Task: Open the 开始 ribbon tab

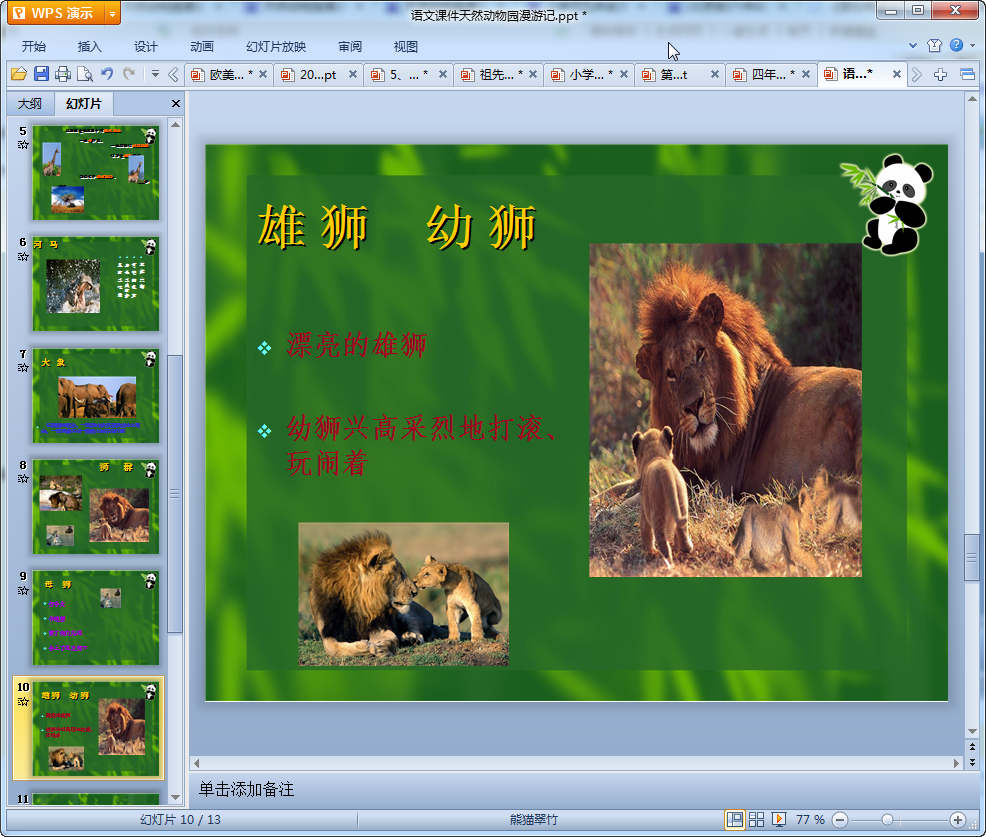Action: tap(33, 47)
